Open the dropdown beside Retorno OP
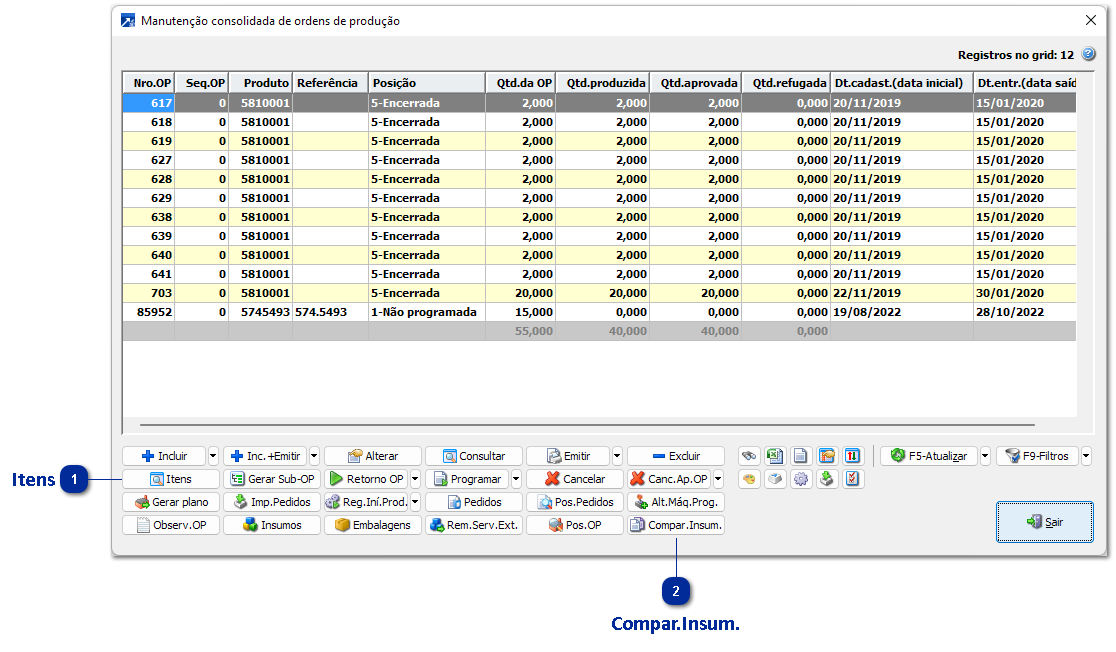 [x=413, y=478]
